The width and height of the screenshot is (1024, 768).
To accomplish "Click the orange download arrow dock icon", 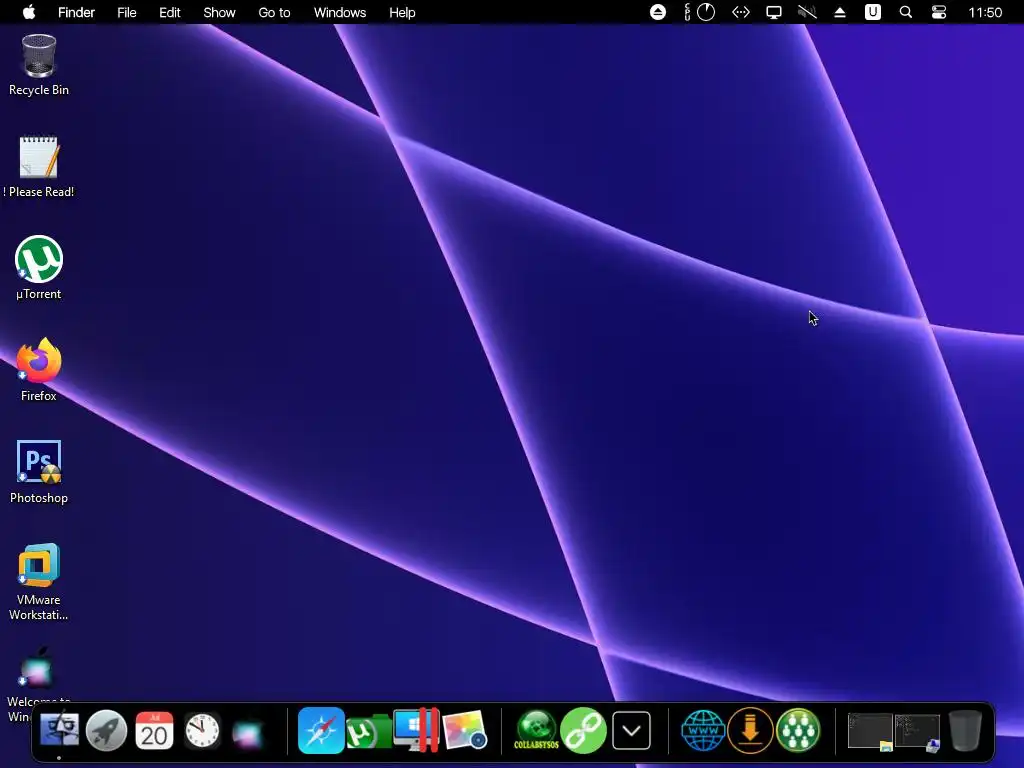I will click(750, 730).
